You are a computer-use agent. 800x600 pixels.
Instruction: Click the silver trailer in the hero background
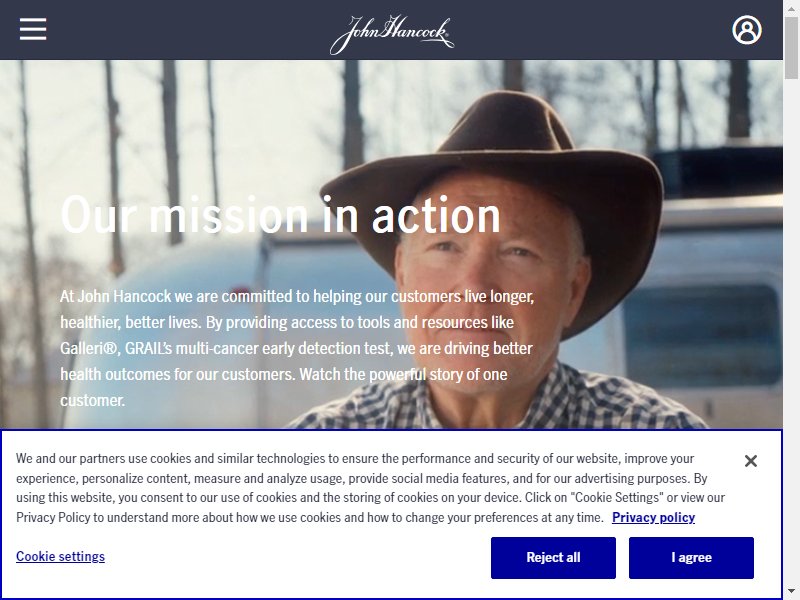click(x=704, y=306)
